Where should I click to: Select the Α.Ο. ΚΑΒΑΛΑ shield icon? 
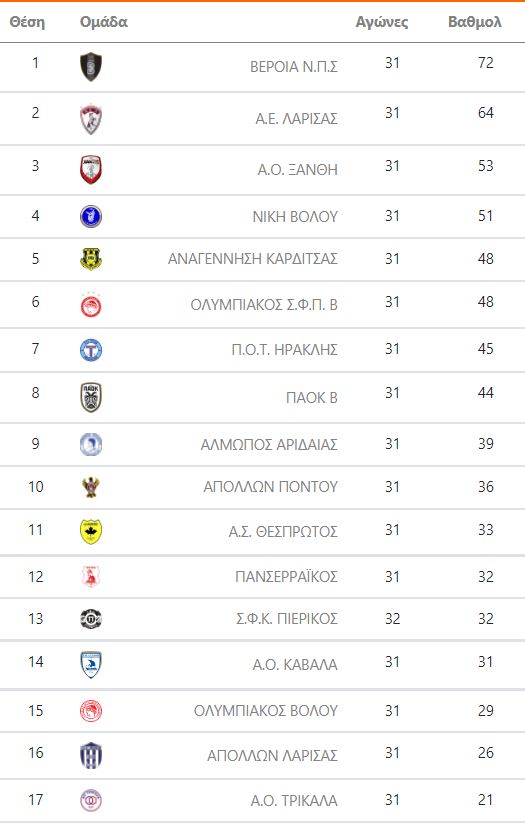(91, 664)
